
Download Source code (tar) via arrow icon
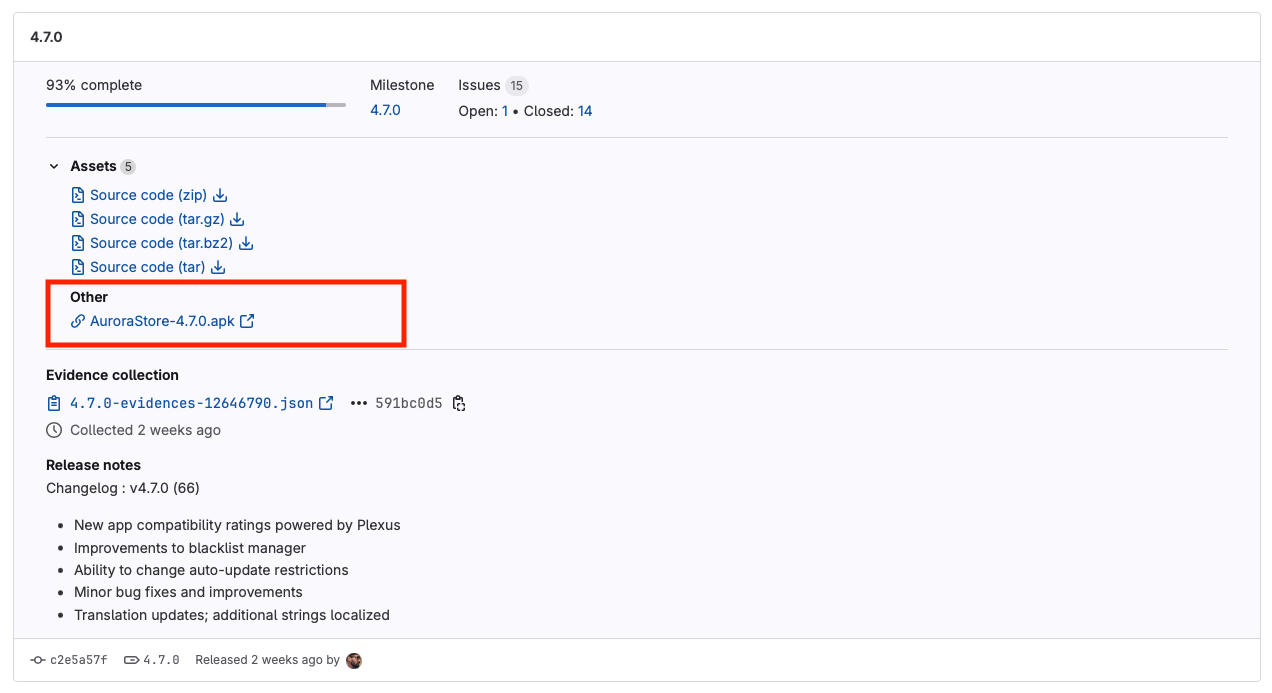coord(218,267)
